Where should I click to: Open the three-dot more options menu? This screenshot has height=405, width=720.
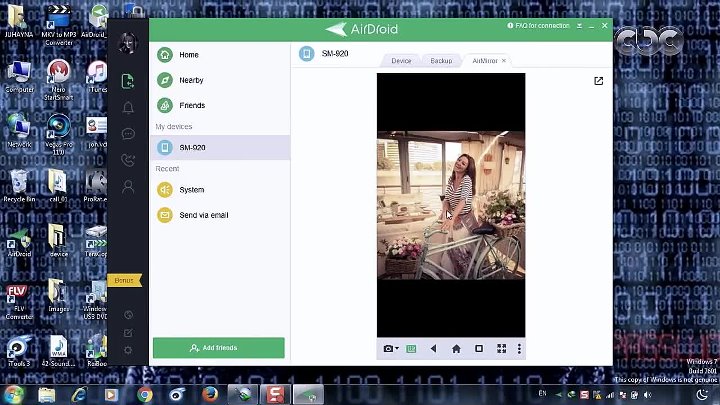520,349
